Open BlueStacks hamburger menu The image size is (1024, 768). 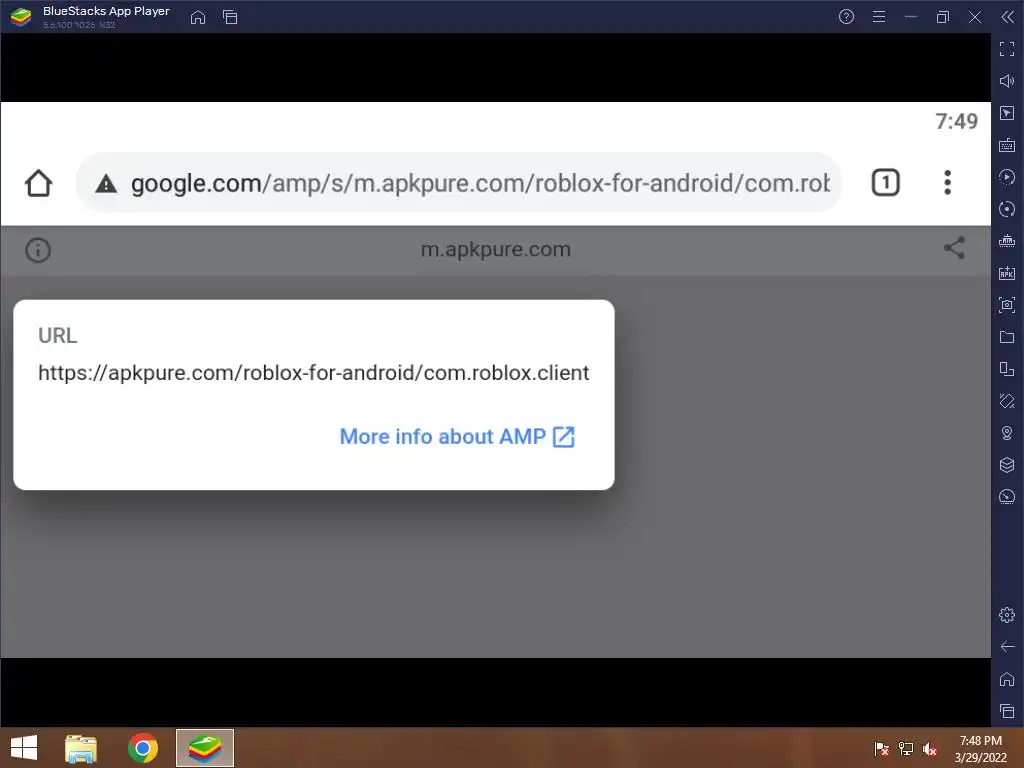879,17
